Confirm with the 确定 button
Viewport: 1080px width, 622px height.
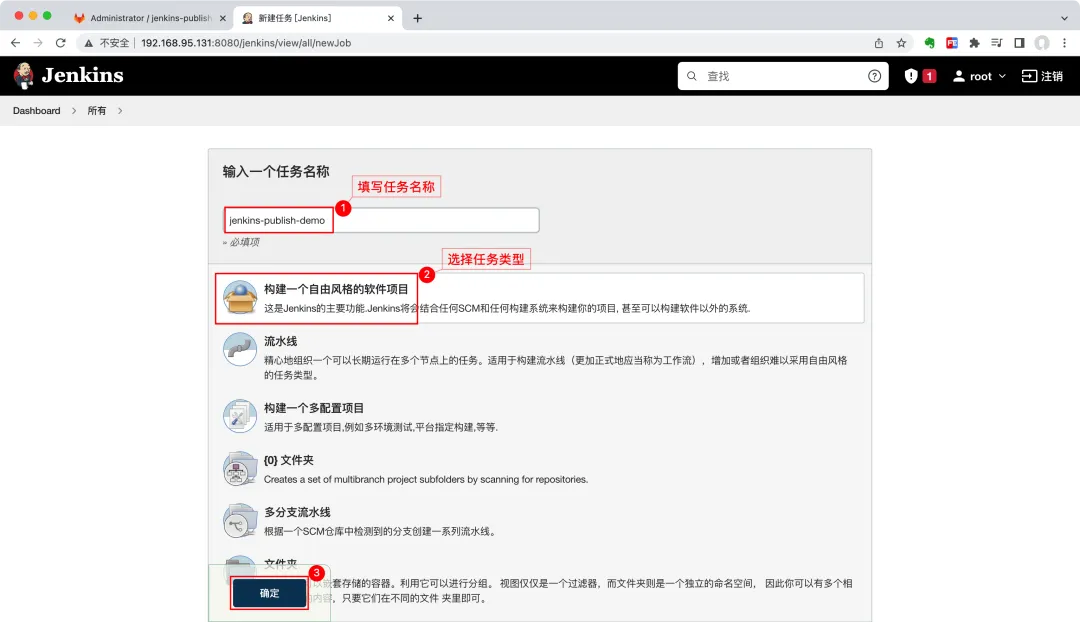[269, 593]
